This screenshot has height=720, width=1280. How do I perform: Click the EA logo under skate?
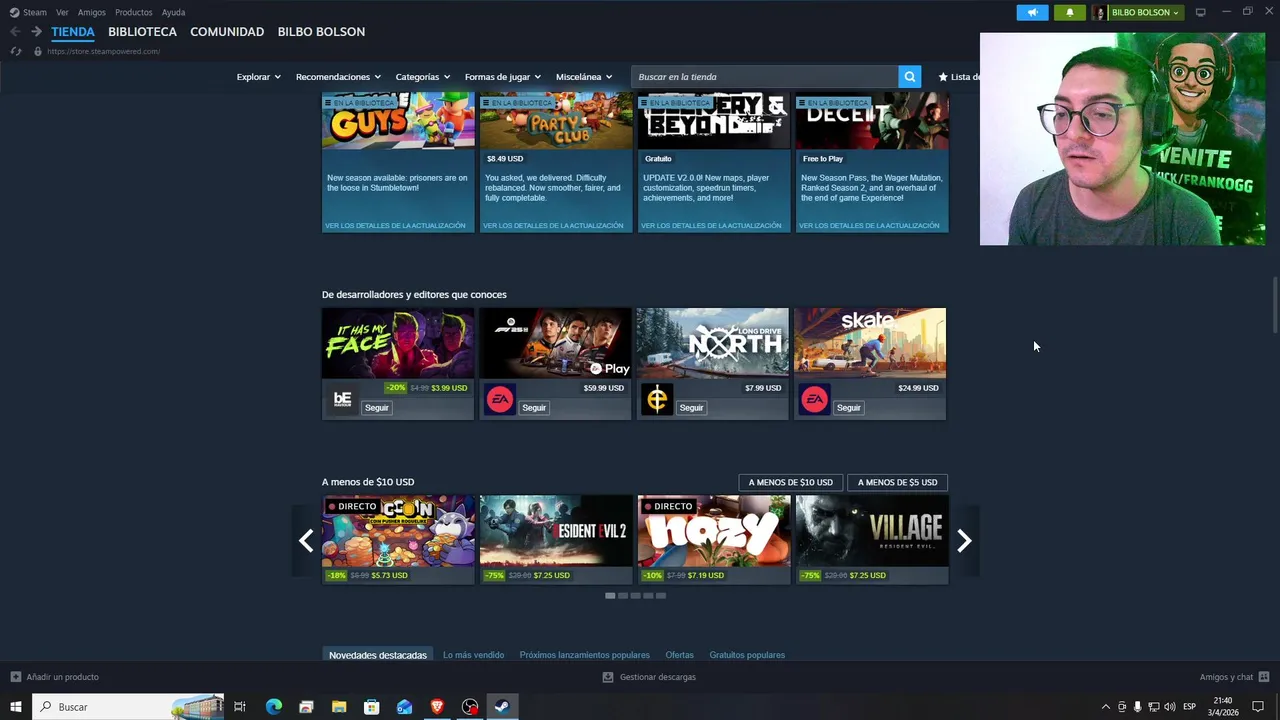click(815, 400)
